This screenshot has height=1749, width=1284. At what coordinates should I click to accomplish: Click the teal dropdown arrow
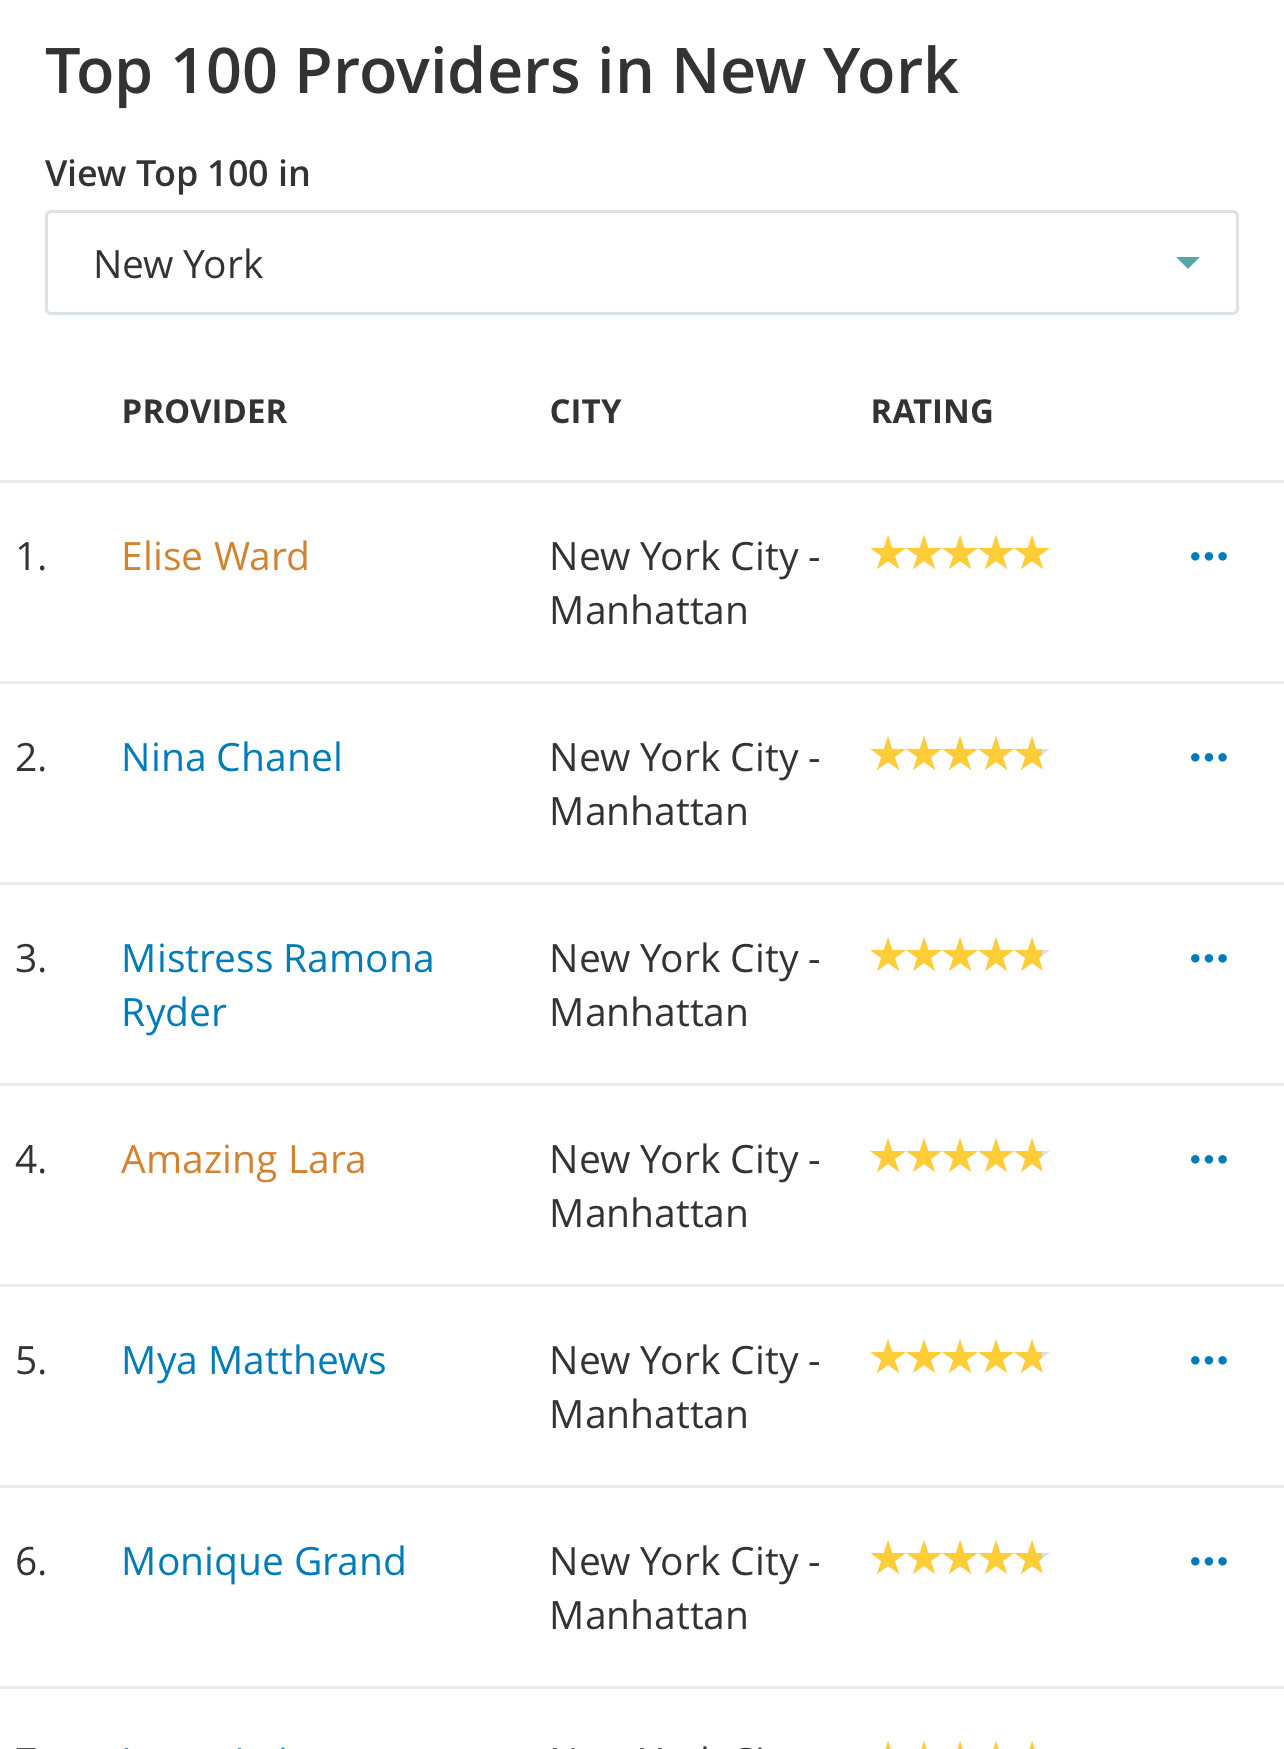click(x=1187, y=263)
